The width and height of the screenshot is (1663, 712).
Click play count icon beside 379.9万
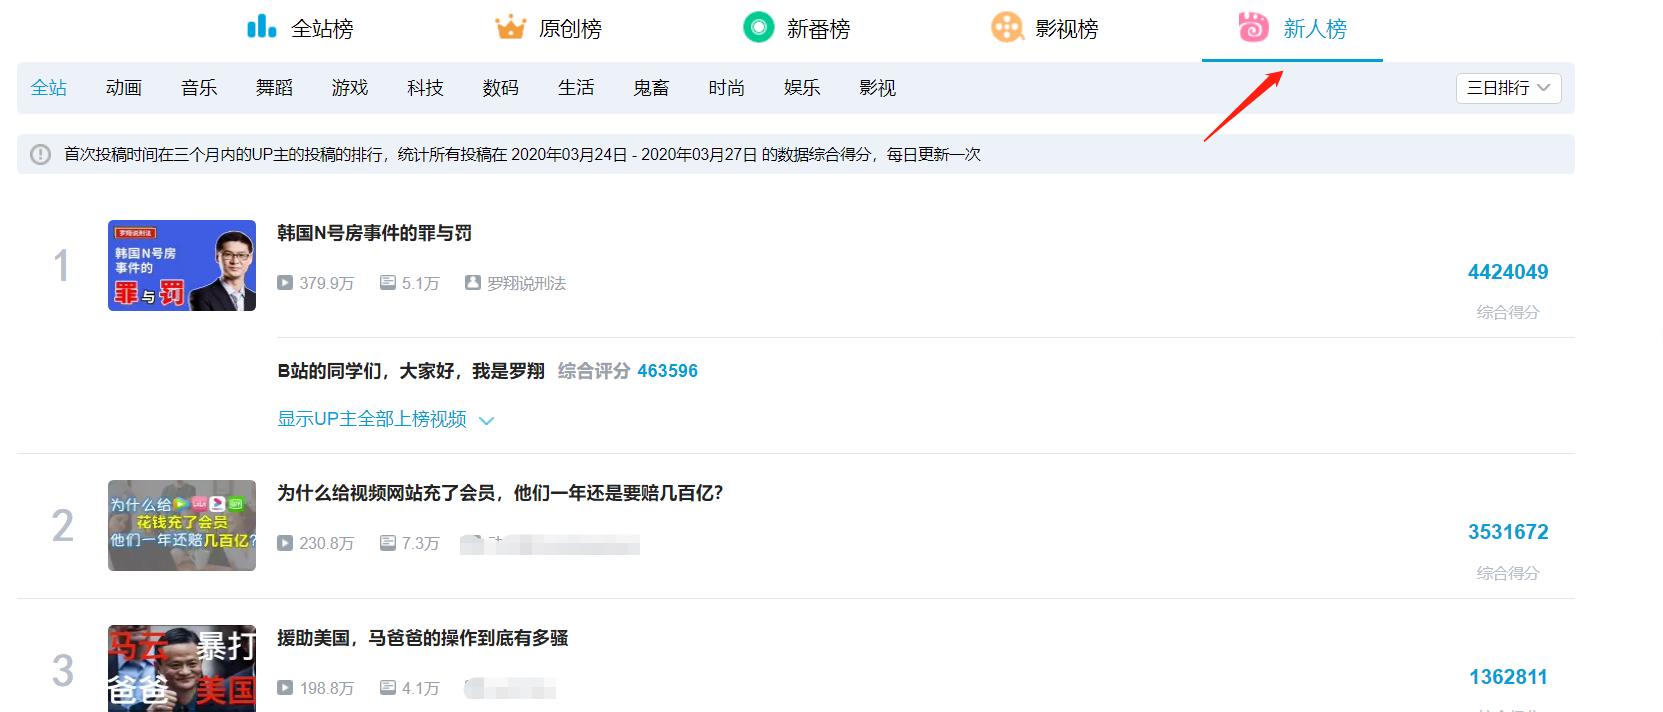pyautogui.click(x=285, y=283)
